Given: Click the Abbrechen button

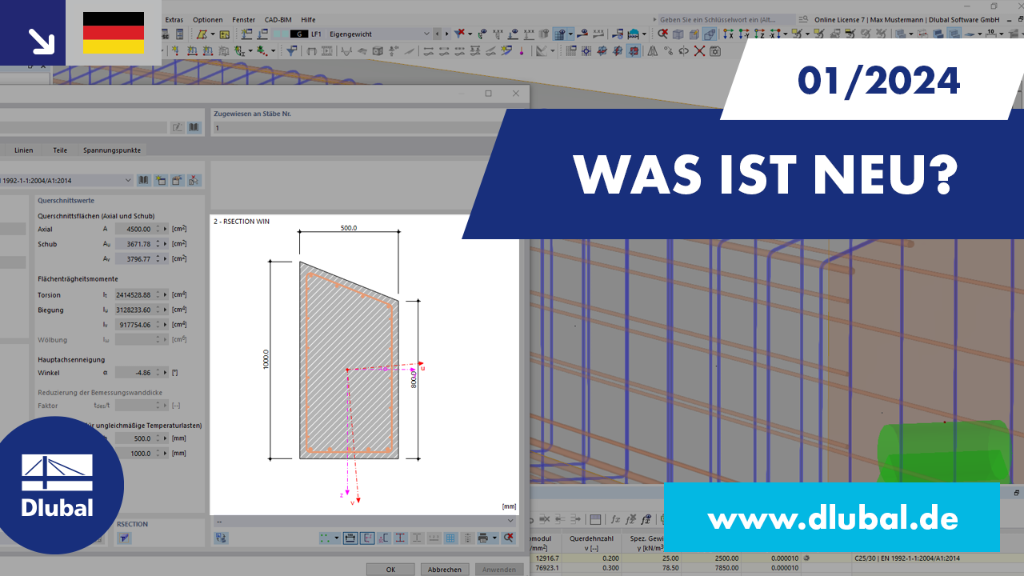Looking at the screenshot, I should pos(445,569).
